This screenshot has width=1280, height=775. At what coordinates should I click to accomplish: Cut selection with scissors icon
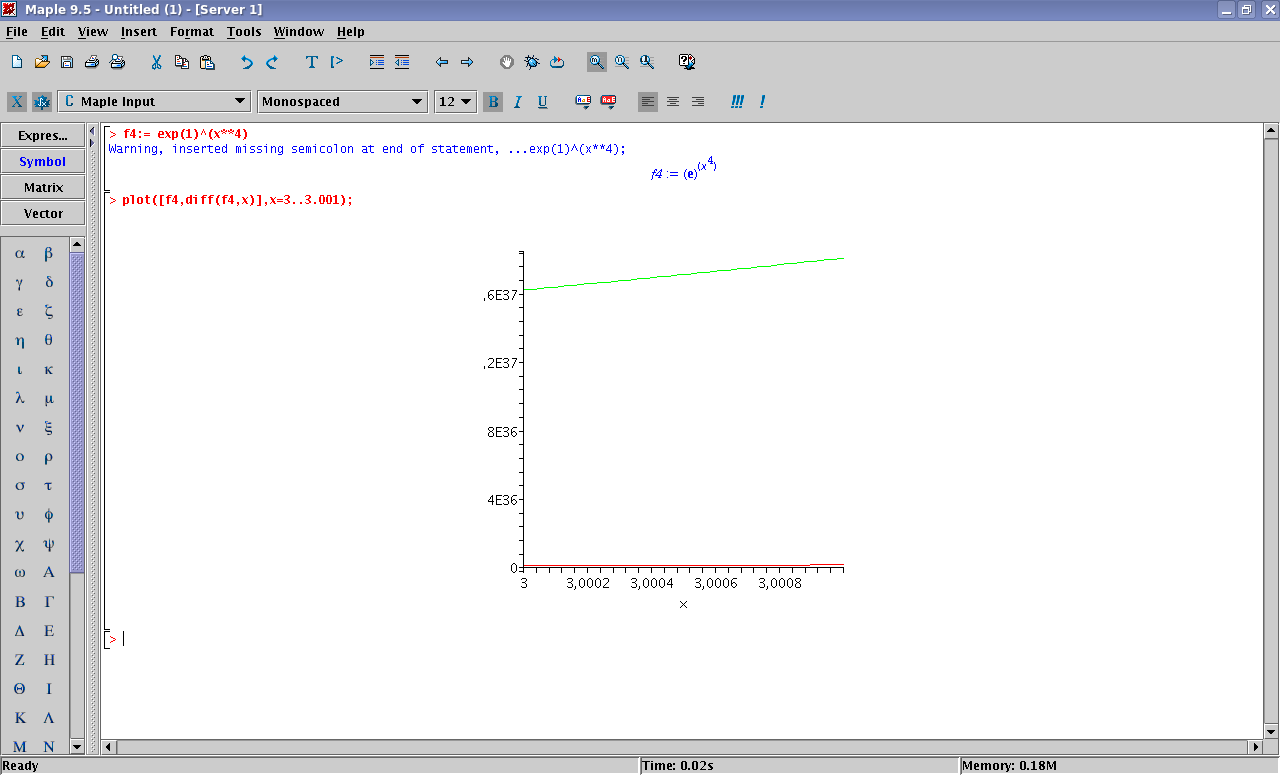157,62
